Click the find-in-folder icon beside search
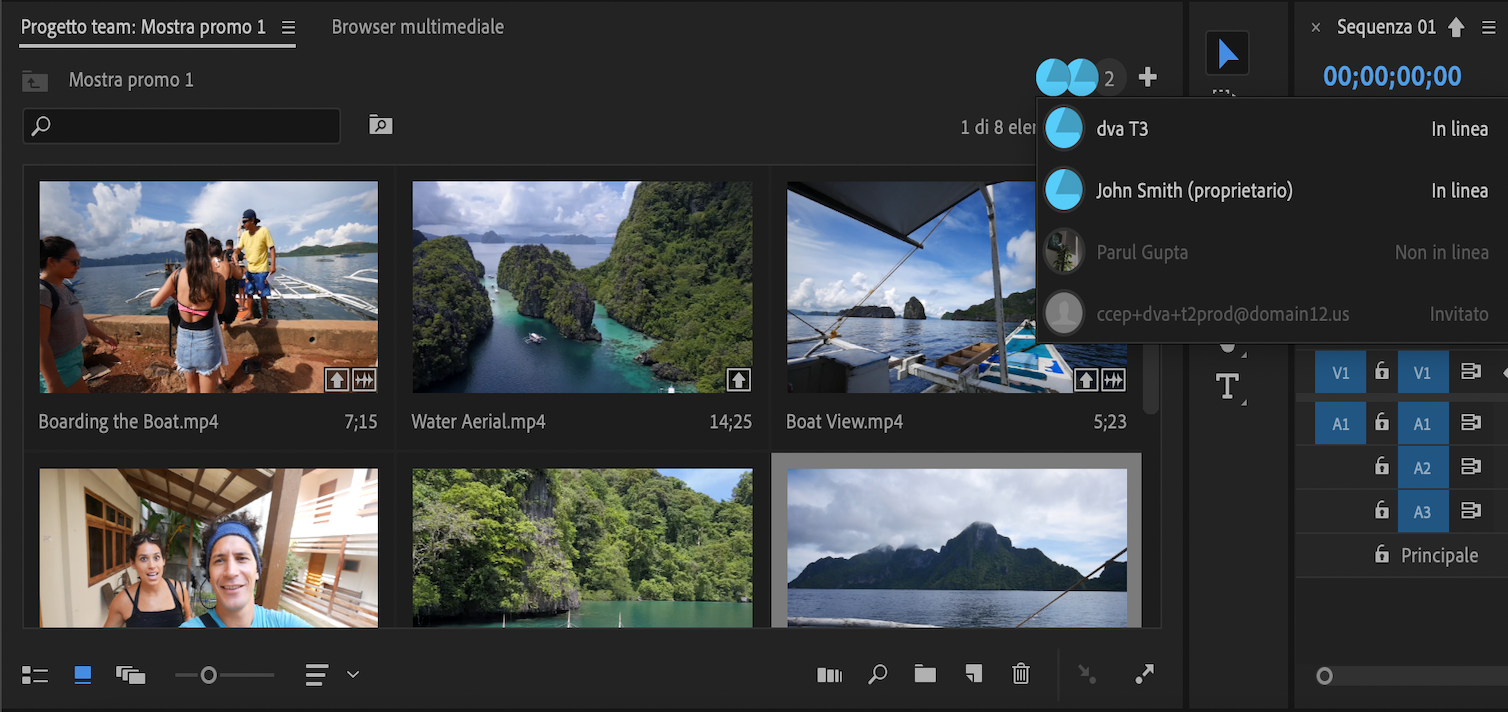The height and width of the screenshot is (712, 1508). [x=380, y=125]
